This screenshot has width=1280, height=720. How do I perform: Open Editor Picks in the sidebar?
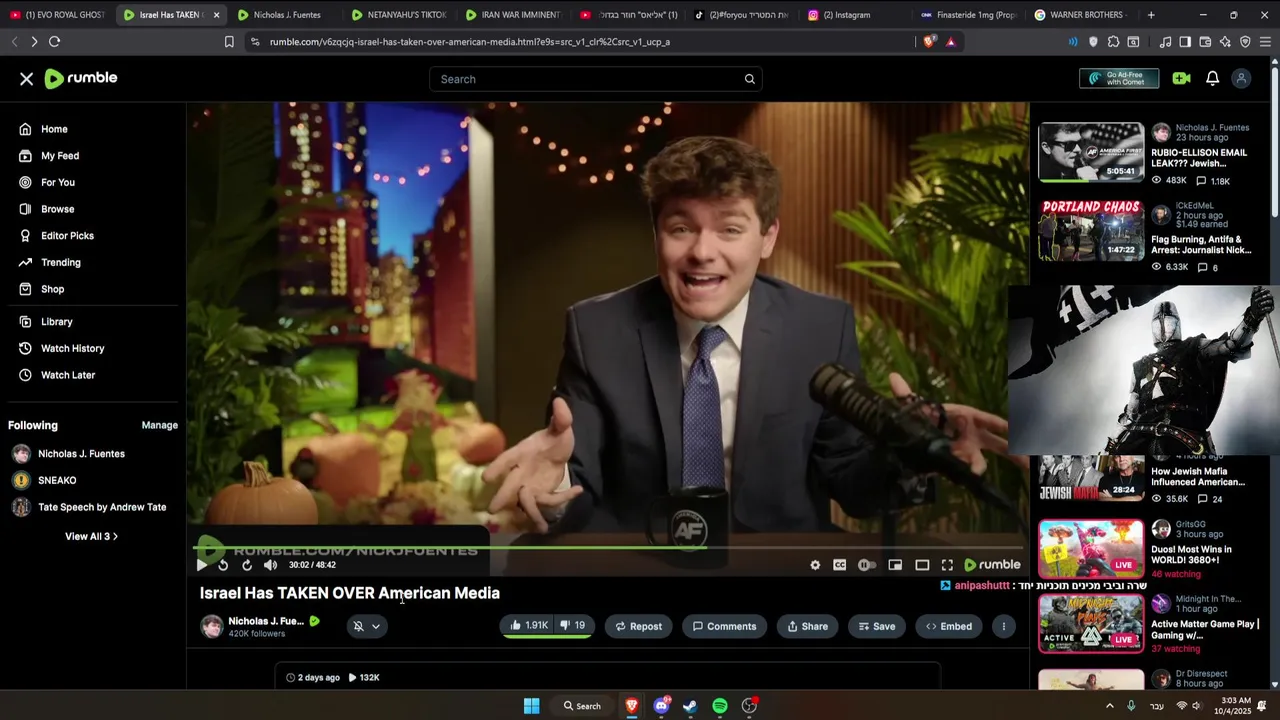67,236
